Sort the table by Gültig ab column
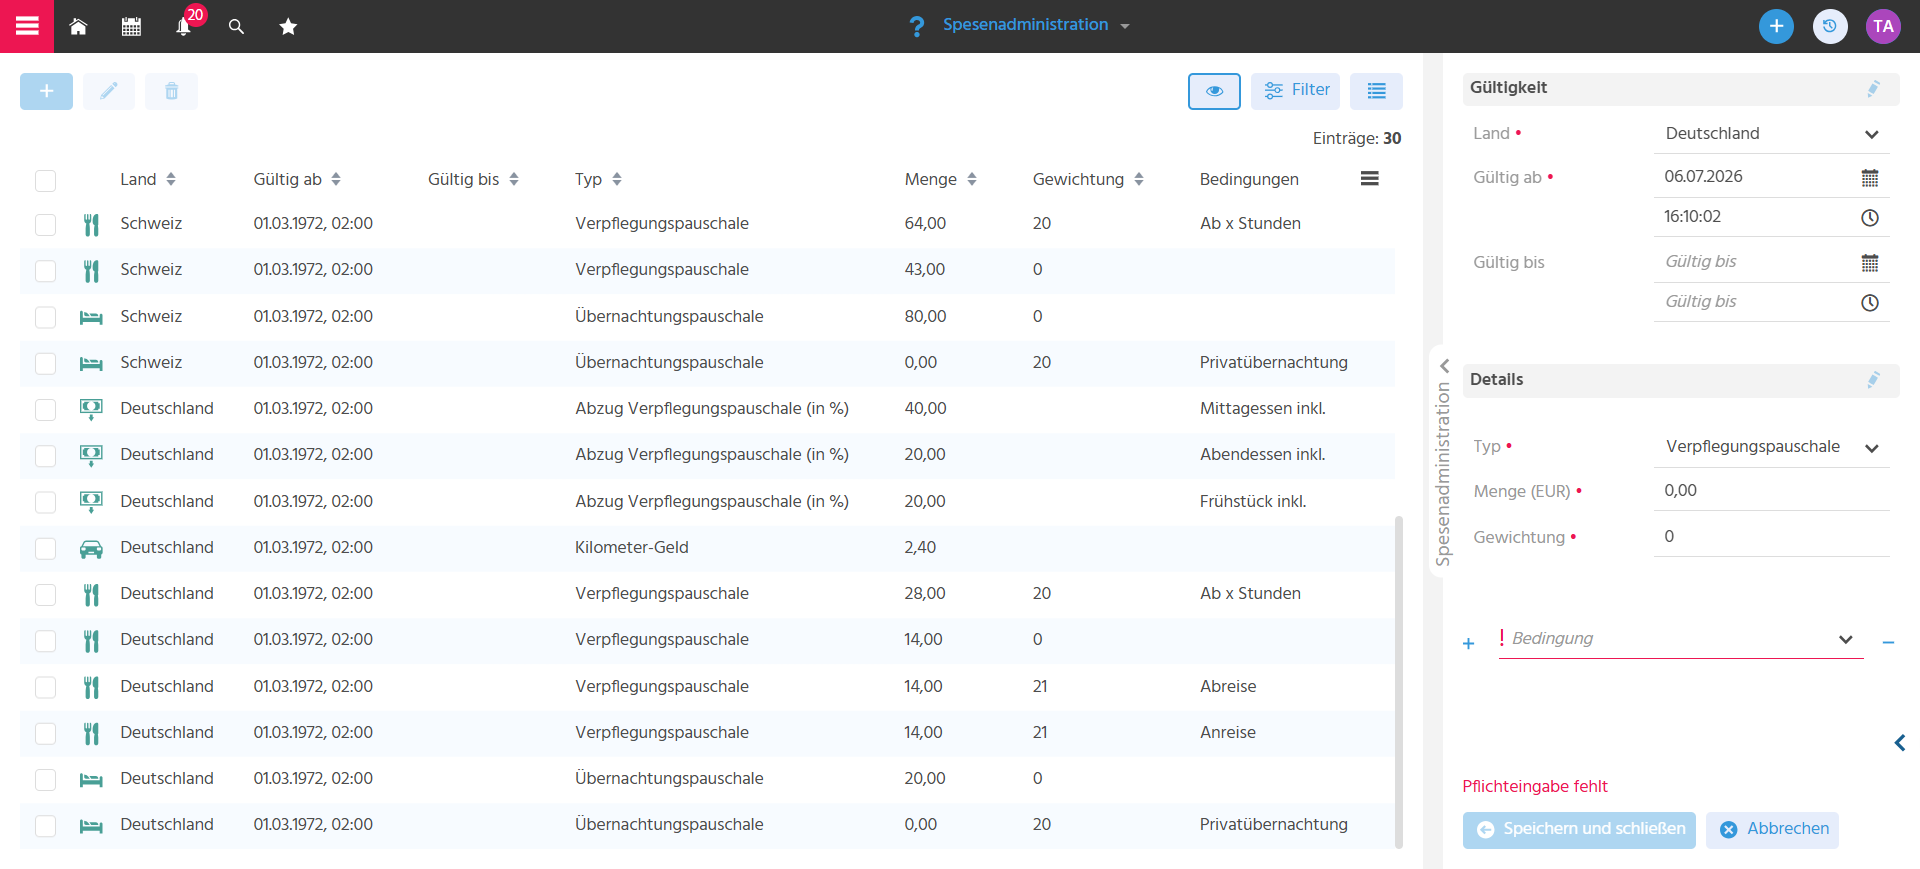Screen dimensions: 1920x869 pos(297,179)
